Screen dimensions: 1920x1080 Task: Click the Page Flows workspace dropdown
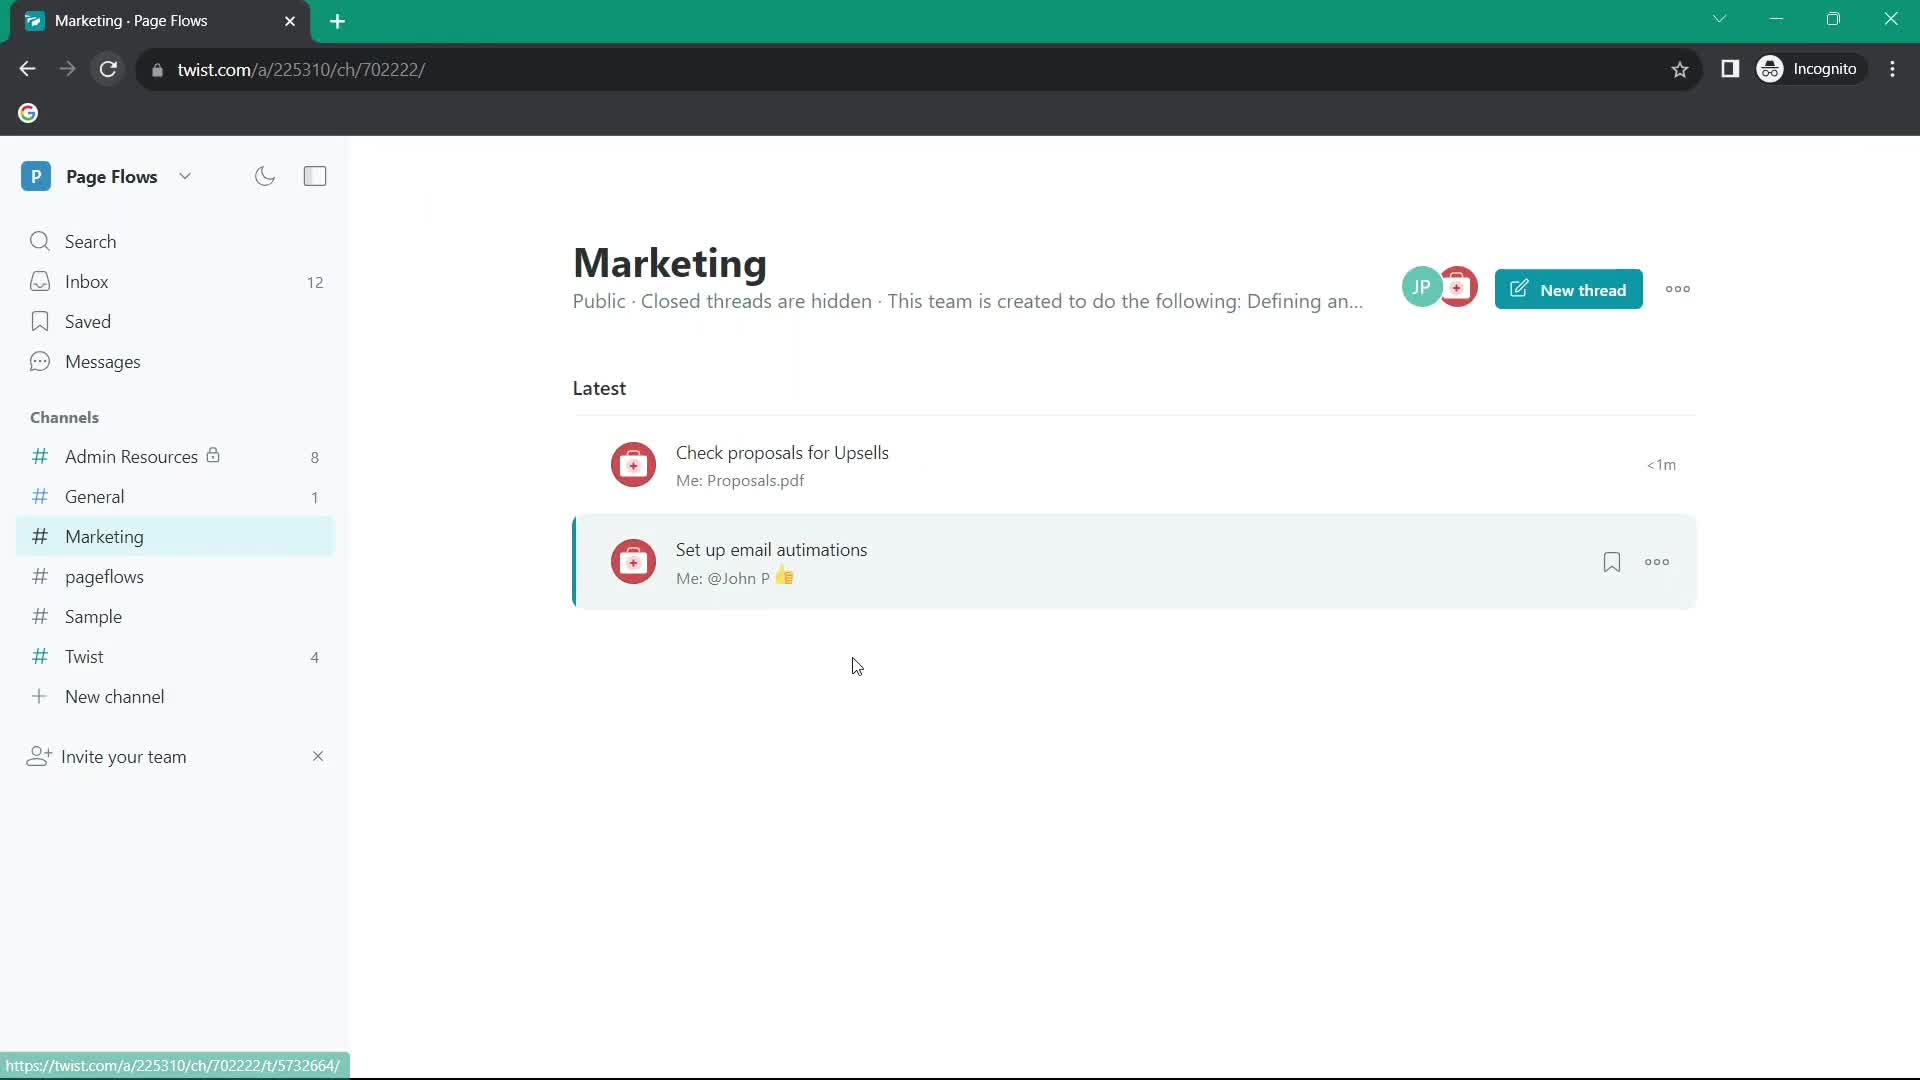[183, 177]
